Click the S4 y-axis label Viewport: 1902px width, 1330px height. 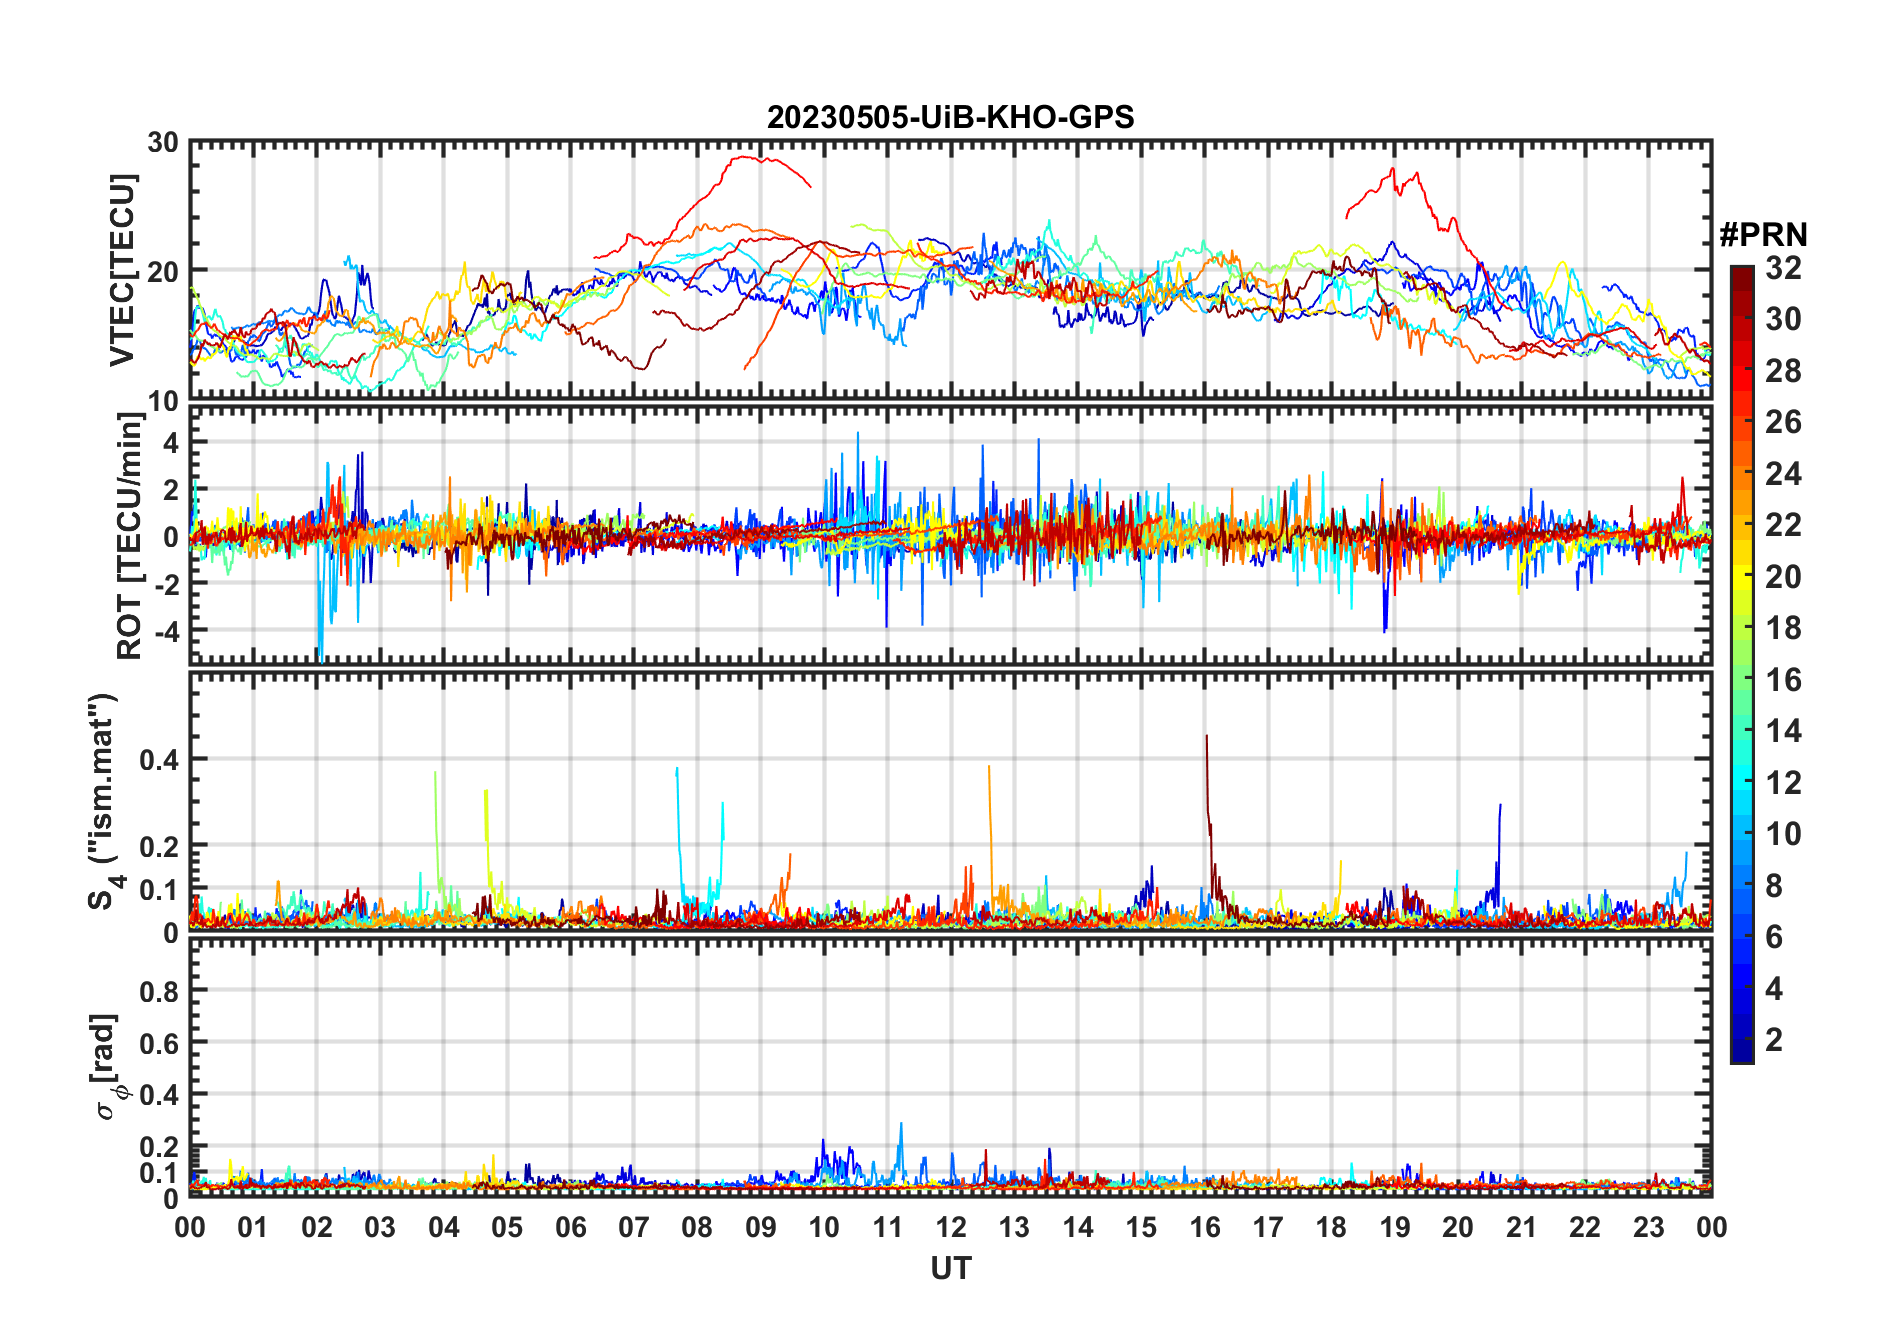point(104,802)
